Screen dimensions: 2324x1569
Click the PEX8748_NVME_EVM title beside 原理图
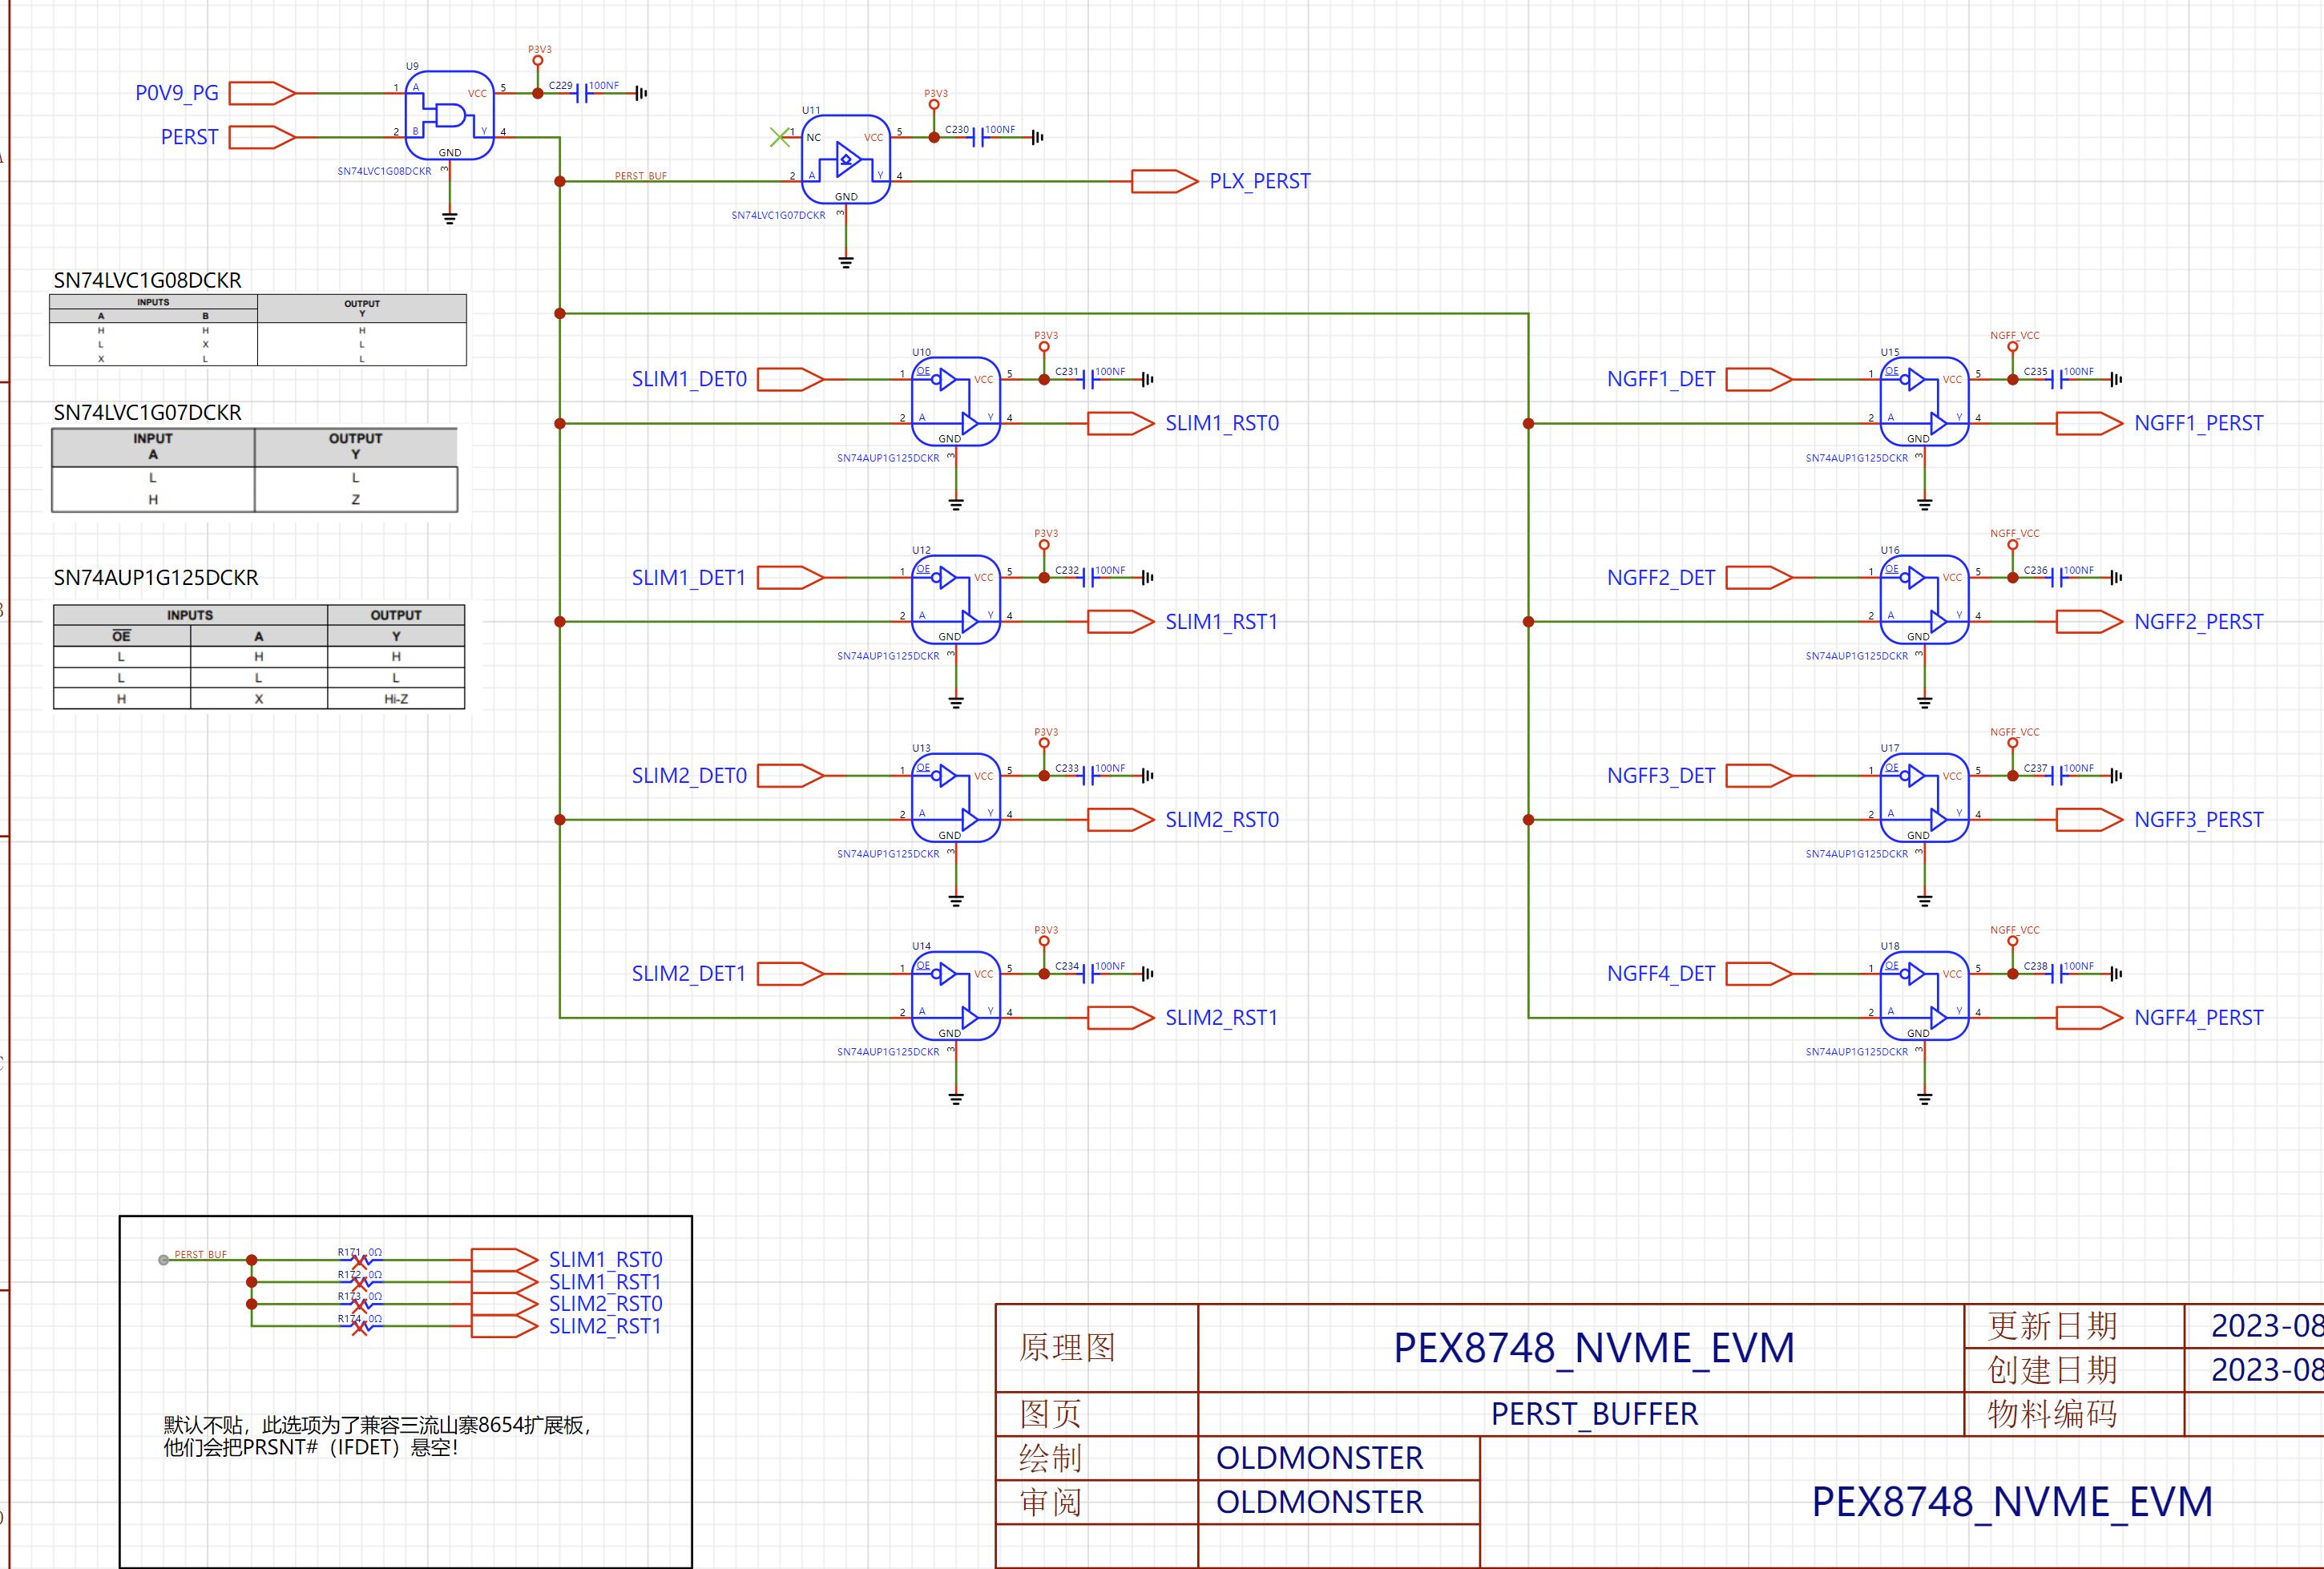1594,1348
